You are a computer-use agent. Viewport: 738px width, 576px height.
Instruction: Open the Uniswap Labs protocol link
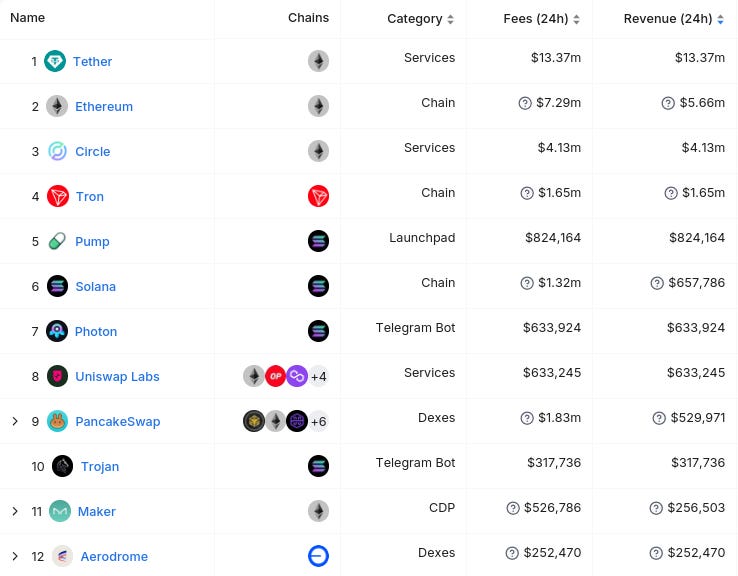click(117, 376)
